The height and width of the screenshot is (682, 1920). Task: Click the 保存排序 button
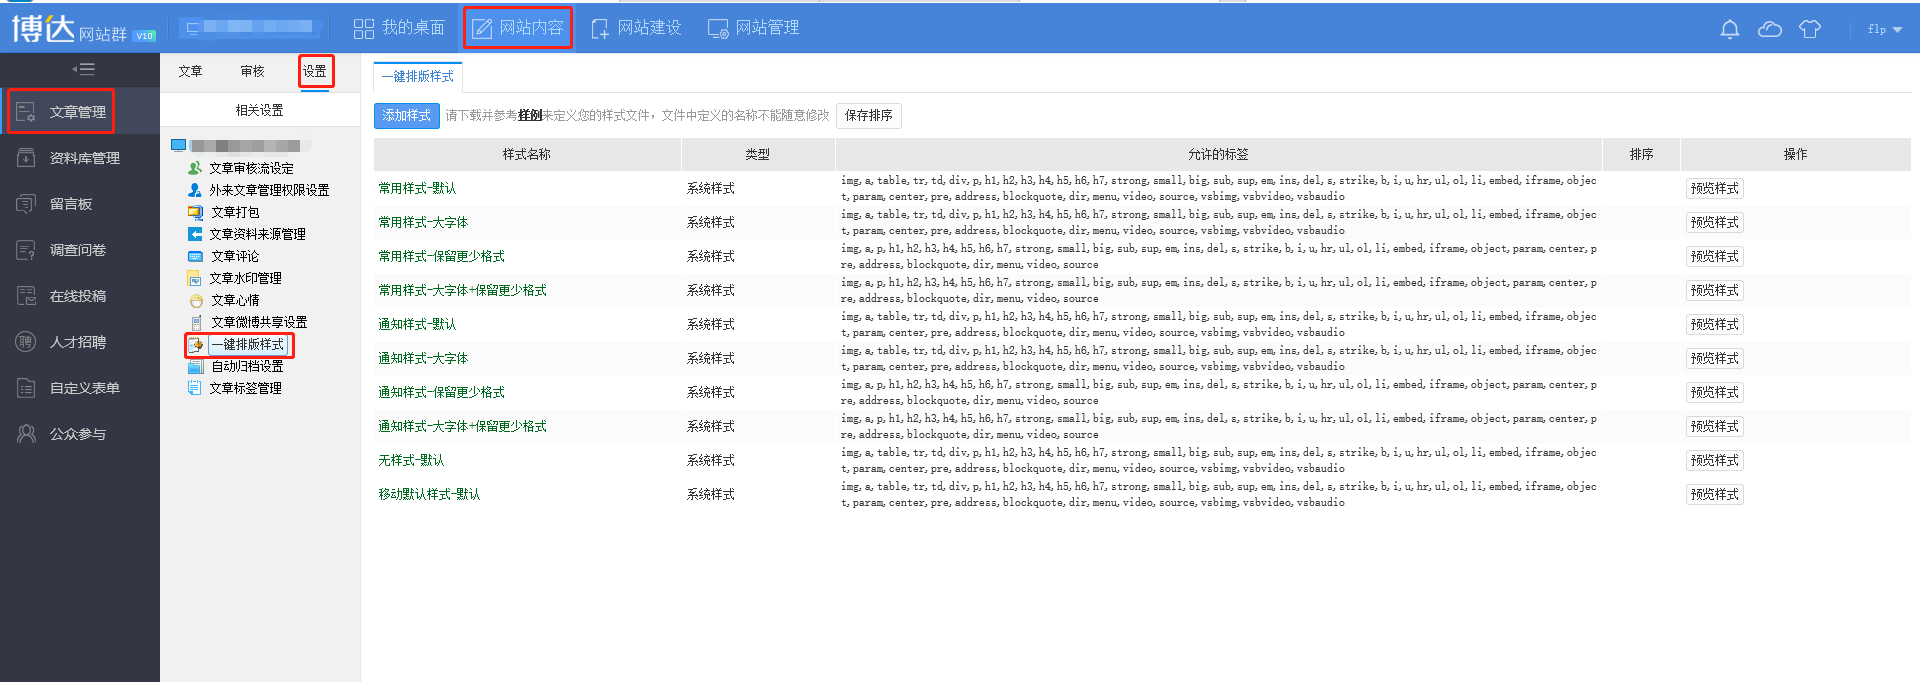tap(868, 116)
